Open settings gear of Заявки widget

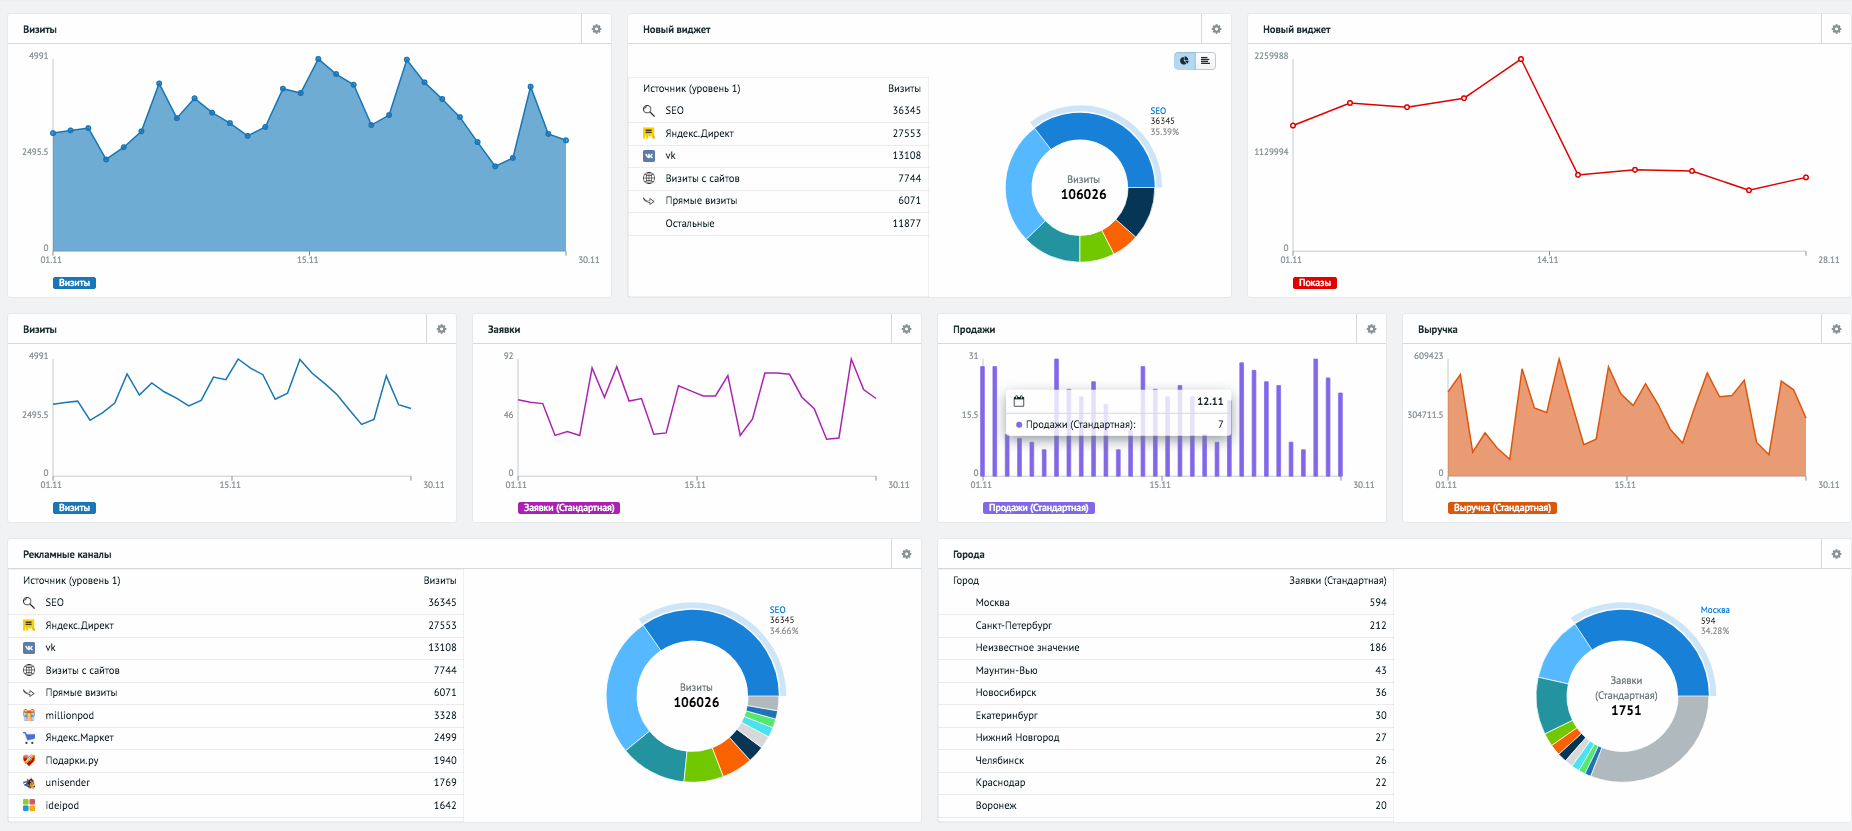tap(906, 329)
